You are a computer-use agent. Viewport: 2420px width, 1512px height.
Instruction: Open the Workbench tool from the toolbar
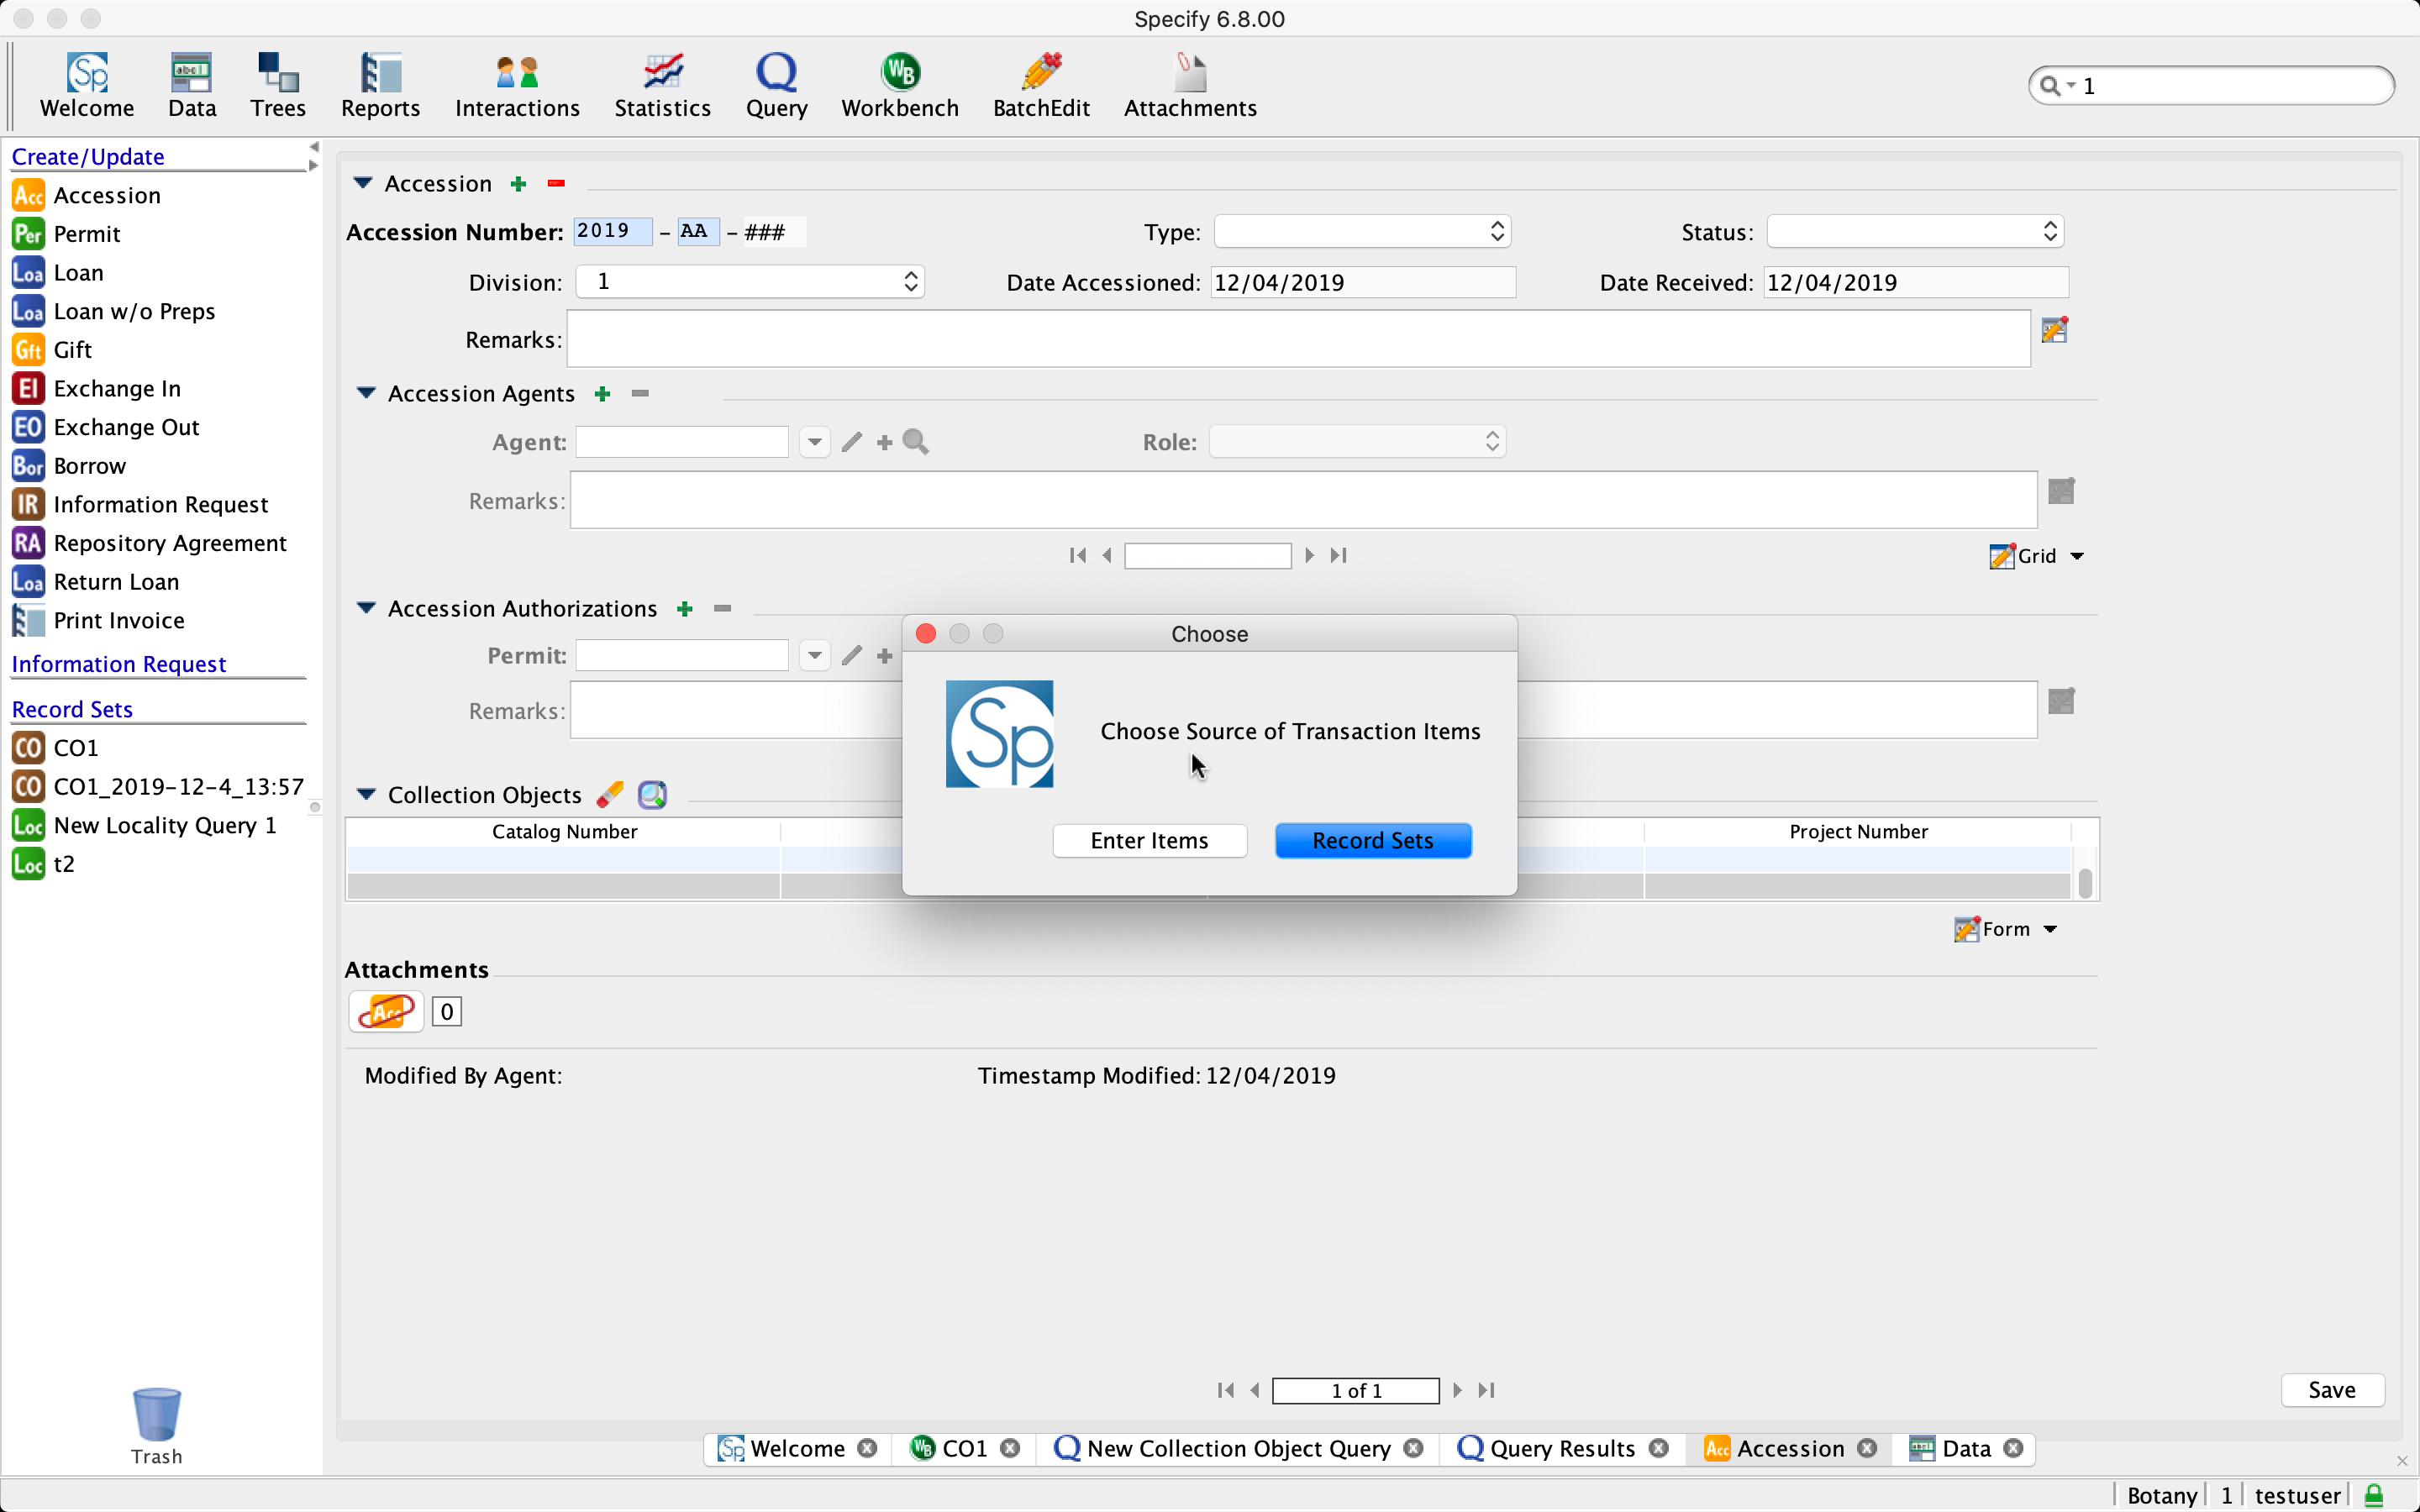point(899,85)
